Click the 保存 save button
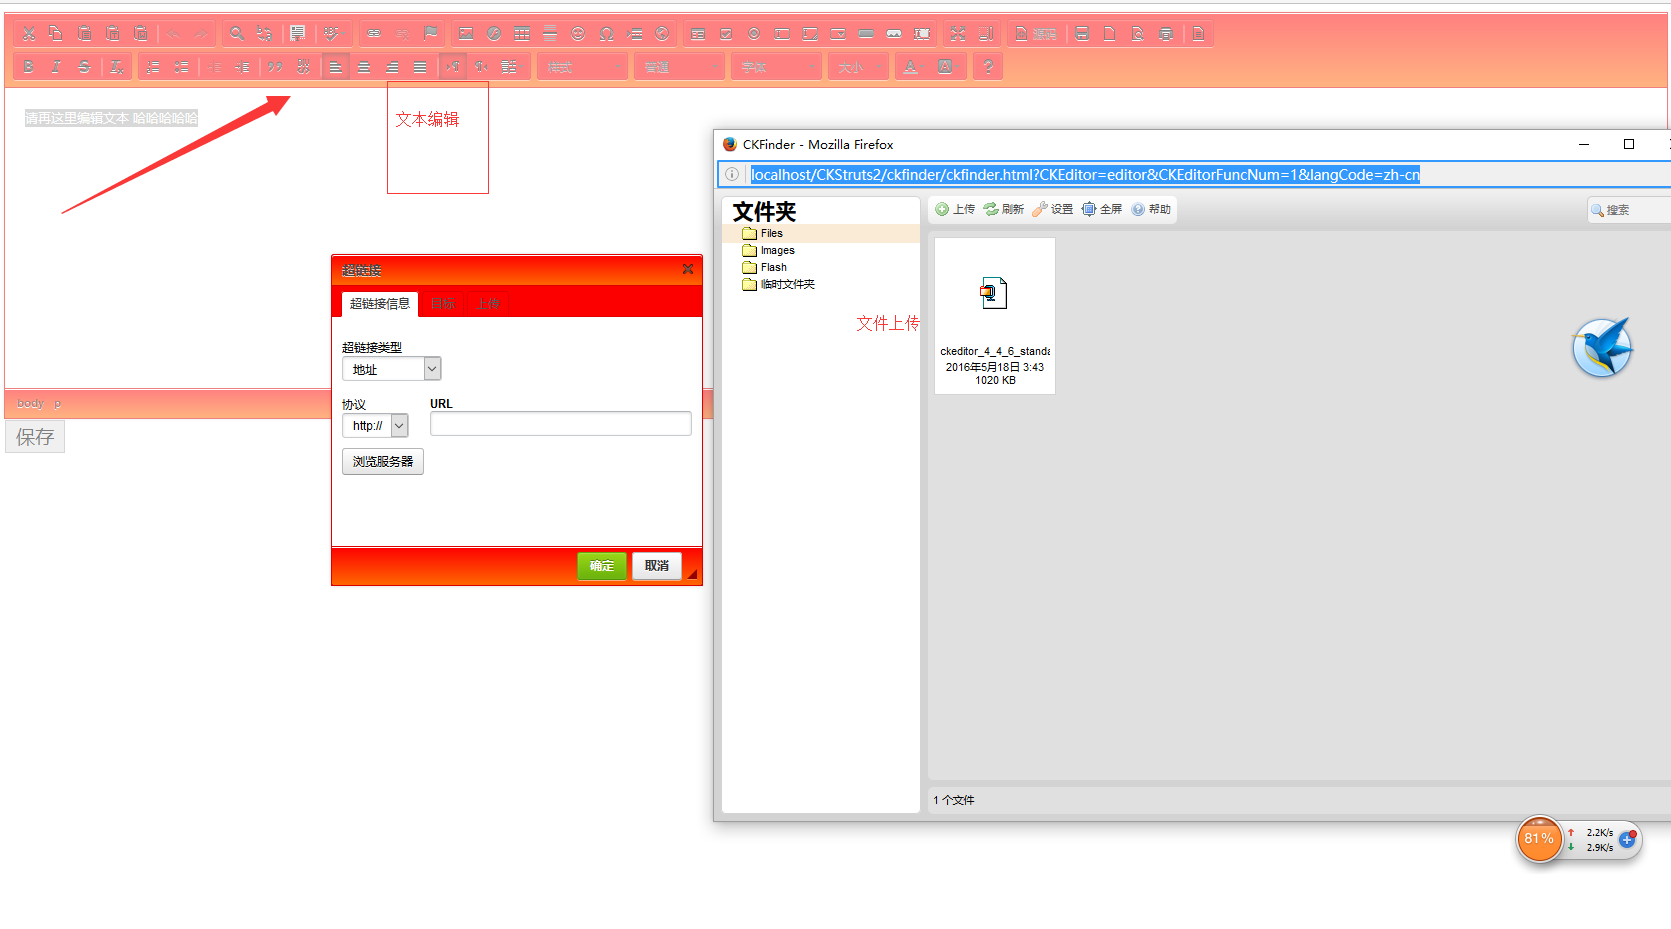Screen dimensions: 1671x929 pos(35,437)
